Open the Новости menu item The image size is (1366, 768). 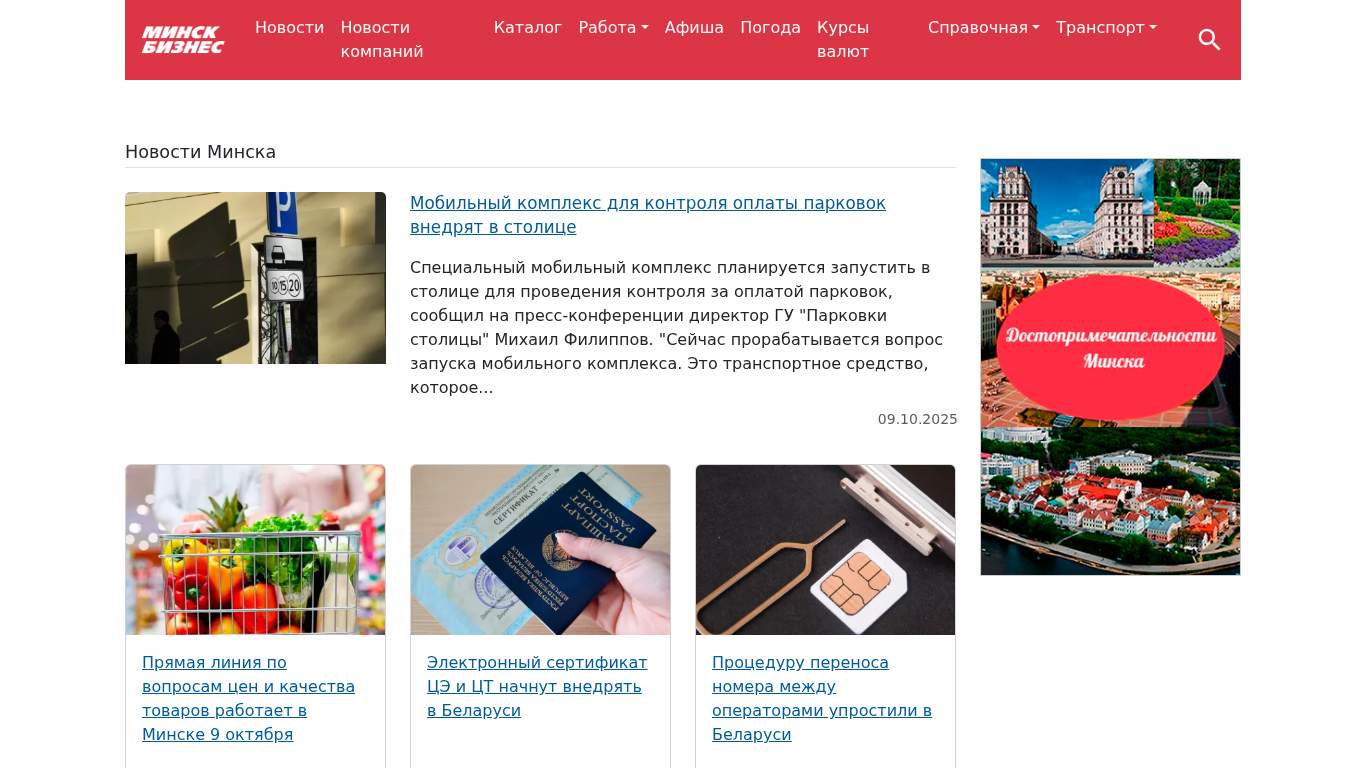pyautogui.click(x=289, y=28)
